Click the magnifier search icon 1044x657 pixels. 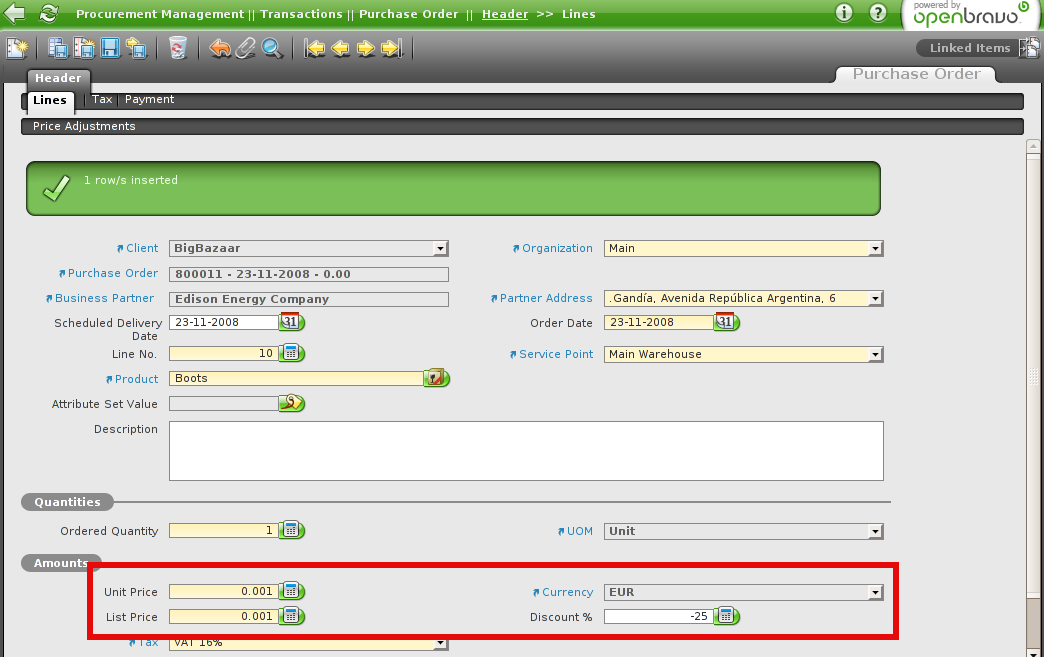coord(271,48)
